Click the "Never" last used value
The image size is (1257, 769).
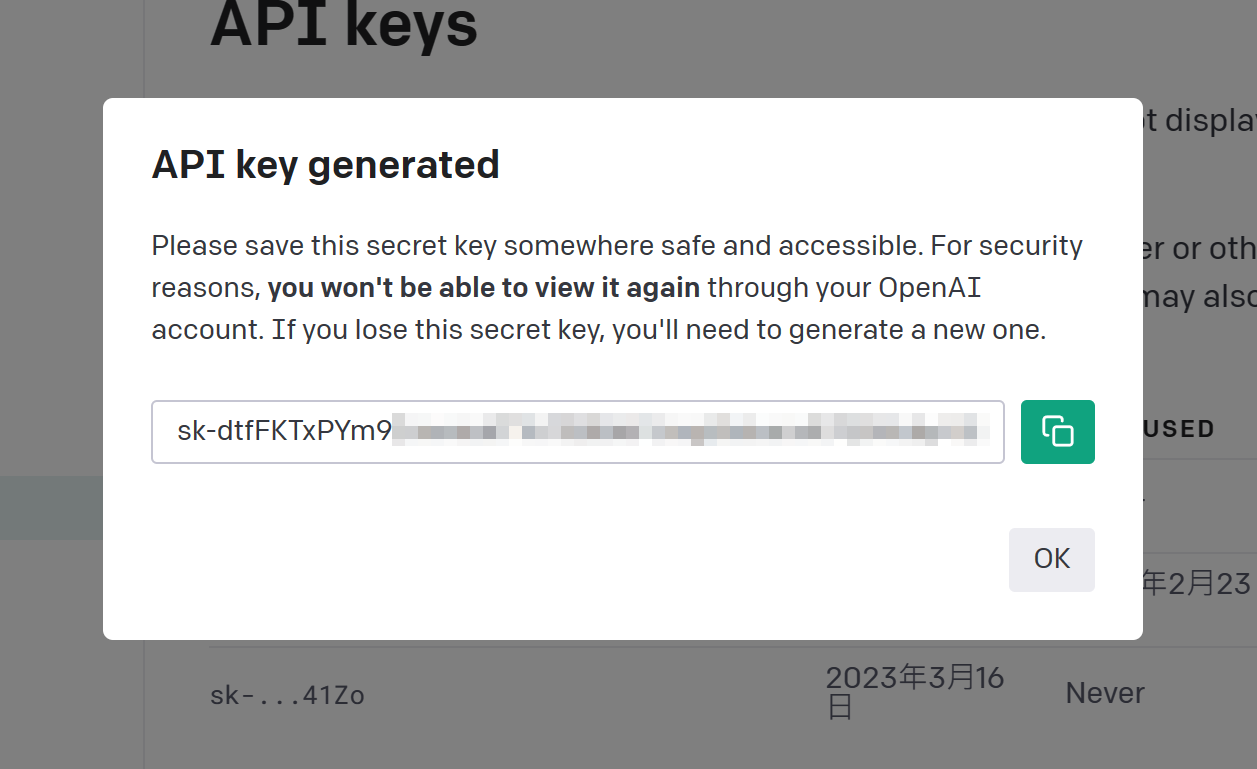tap(1105, 693)
